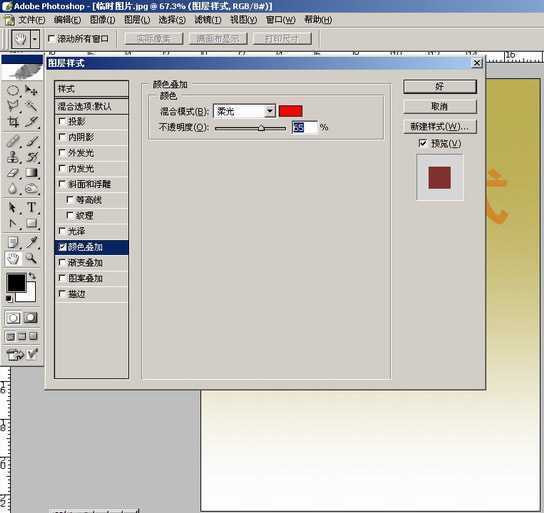Open the 编辑(E) menu
The height and width of the screenshot is (513, 544).
pos(68,20)
